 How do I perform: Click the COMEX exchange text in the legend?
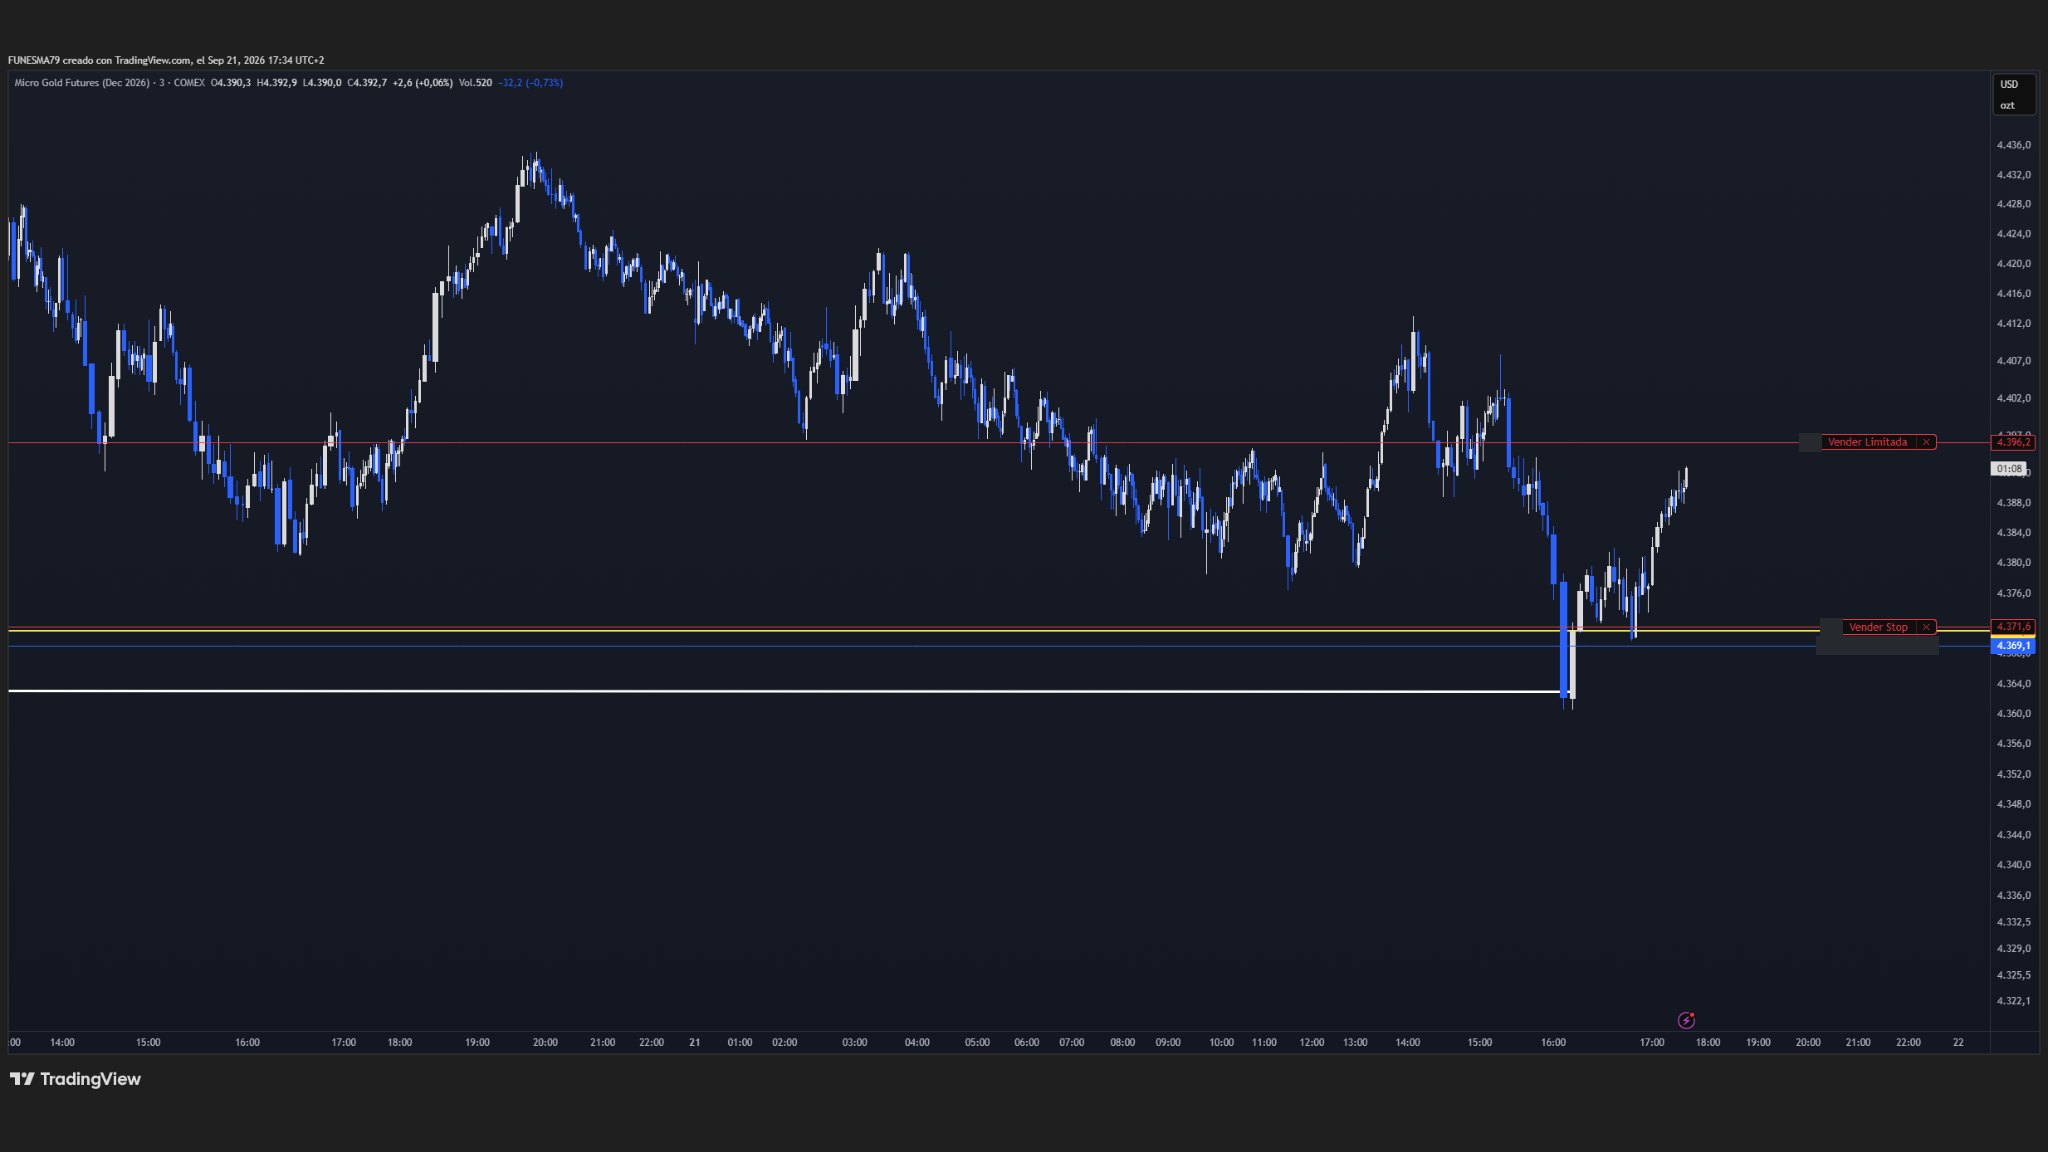189,83
